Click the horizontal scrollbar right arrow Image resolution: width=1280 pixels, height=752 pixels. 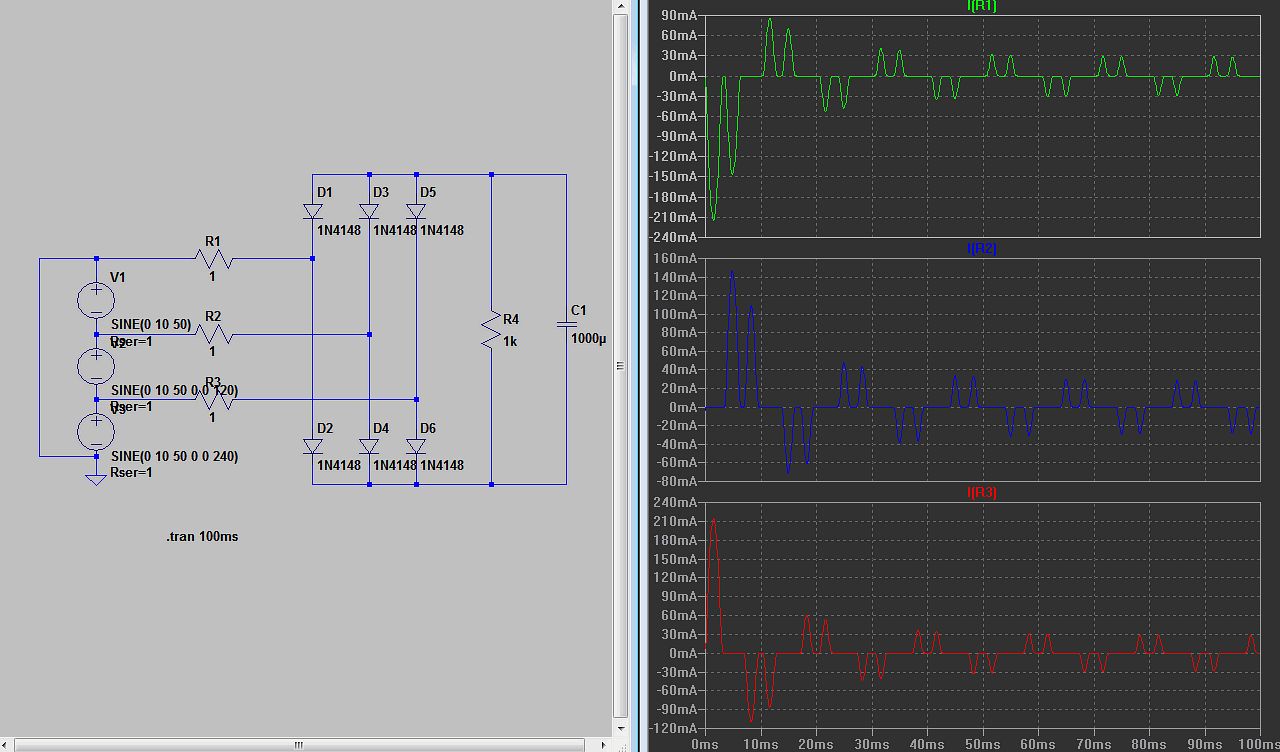[x=603, y=745]
